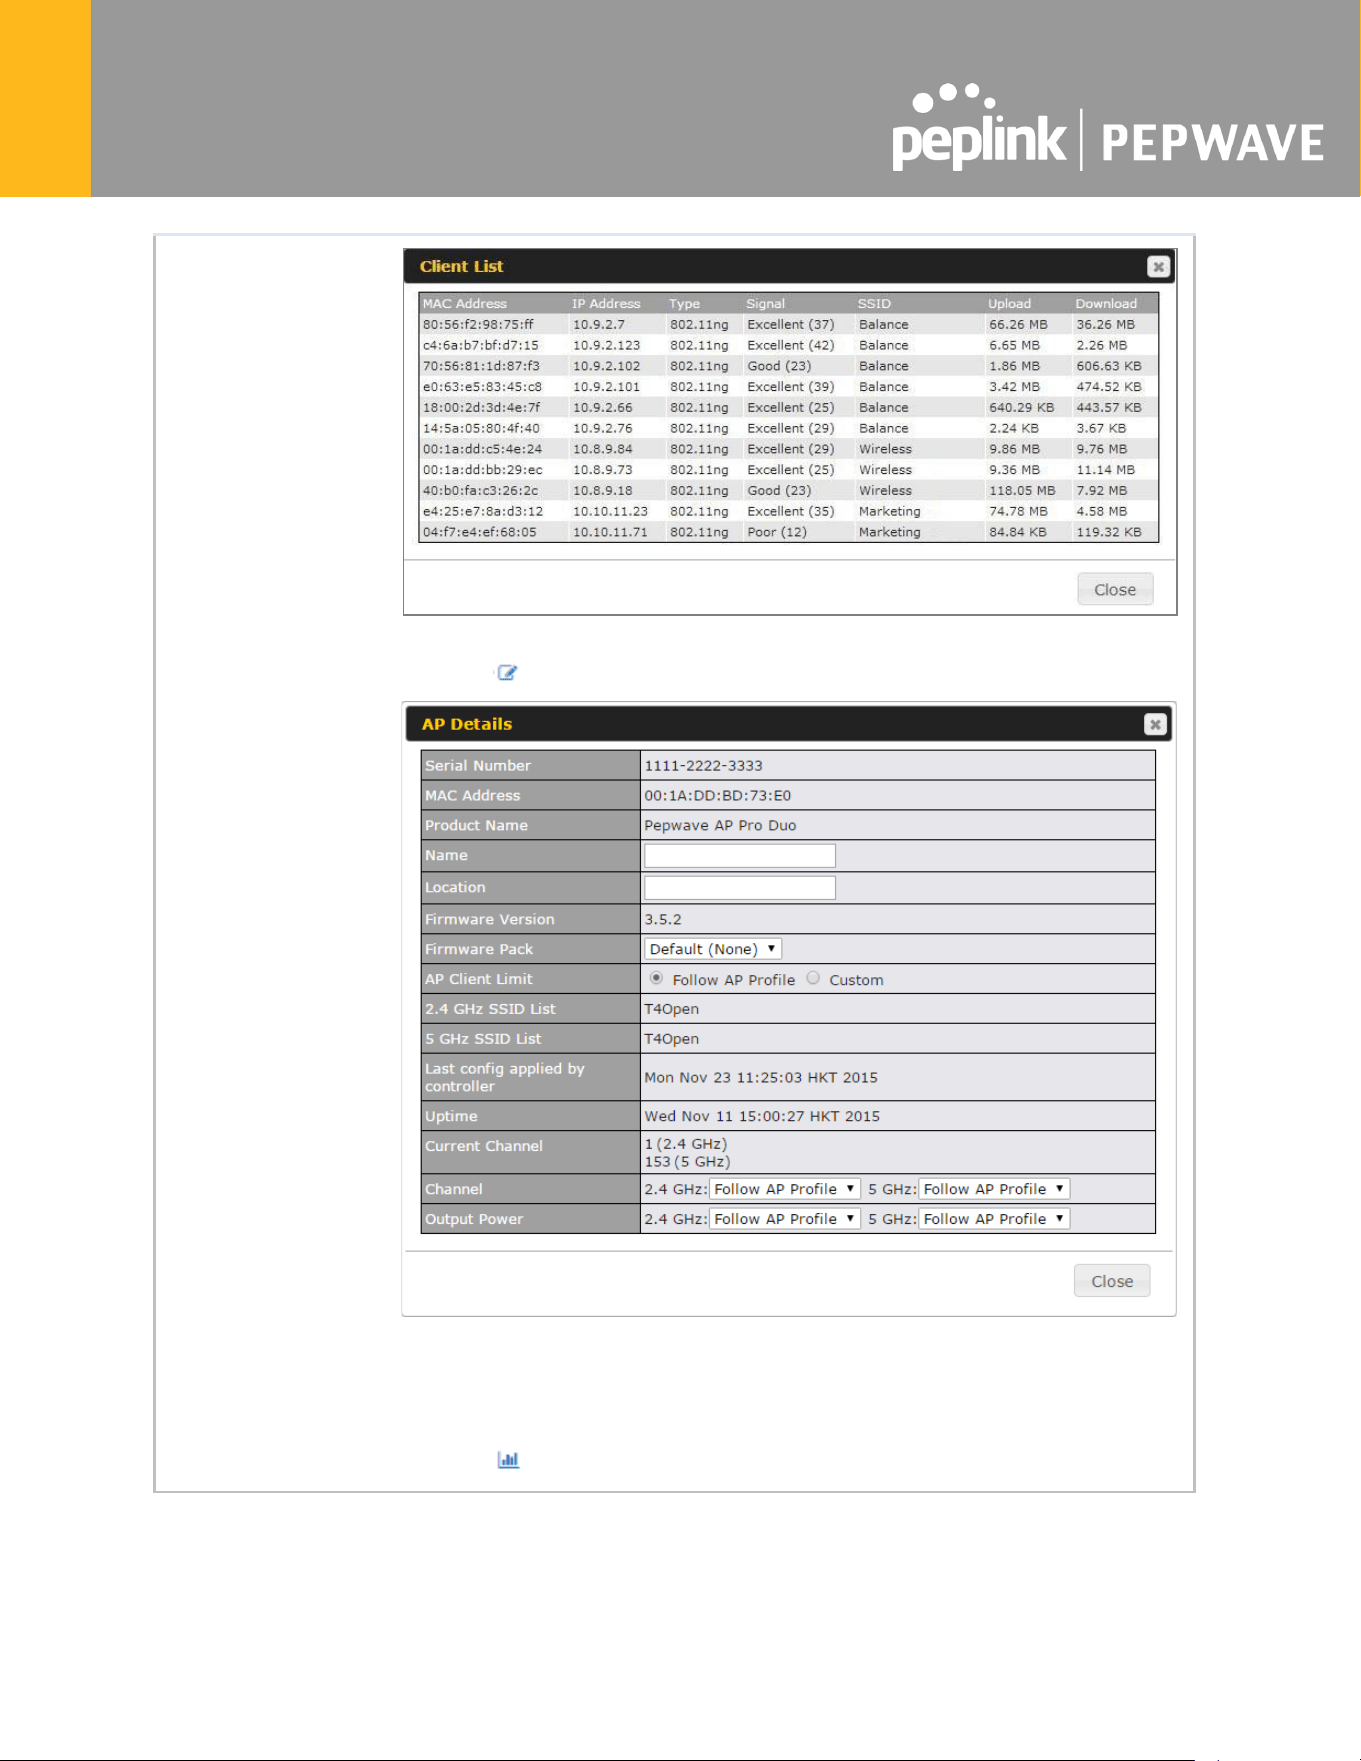Open the 2.4 GHz Output Power dropdown
Image resolution: width=1361 pixels, height=1761 pixels.
(x=784, y=1219)
